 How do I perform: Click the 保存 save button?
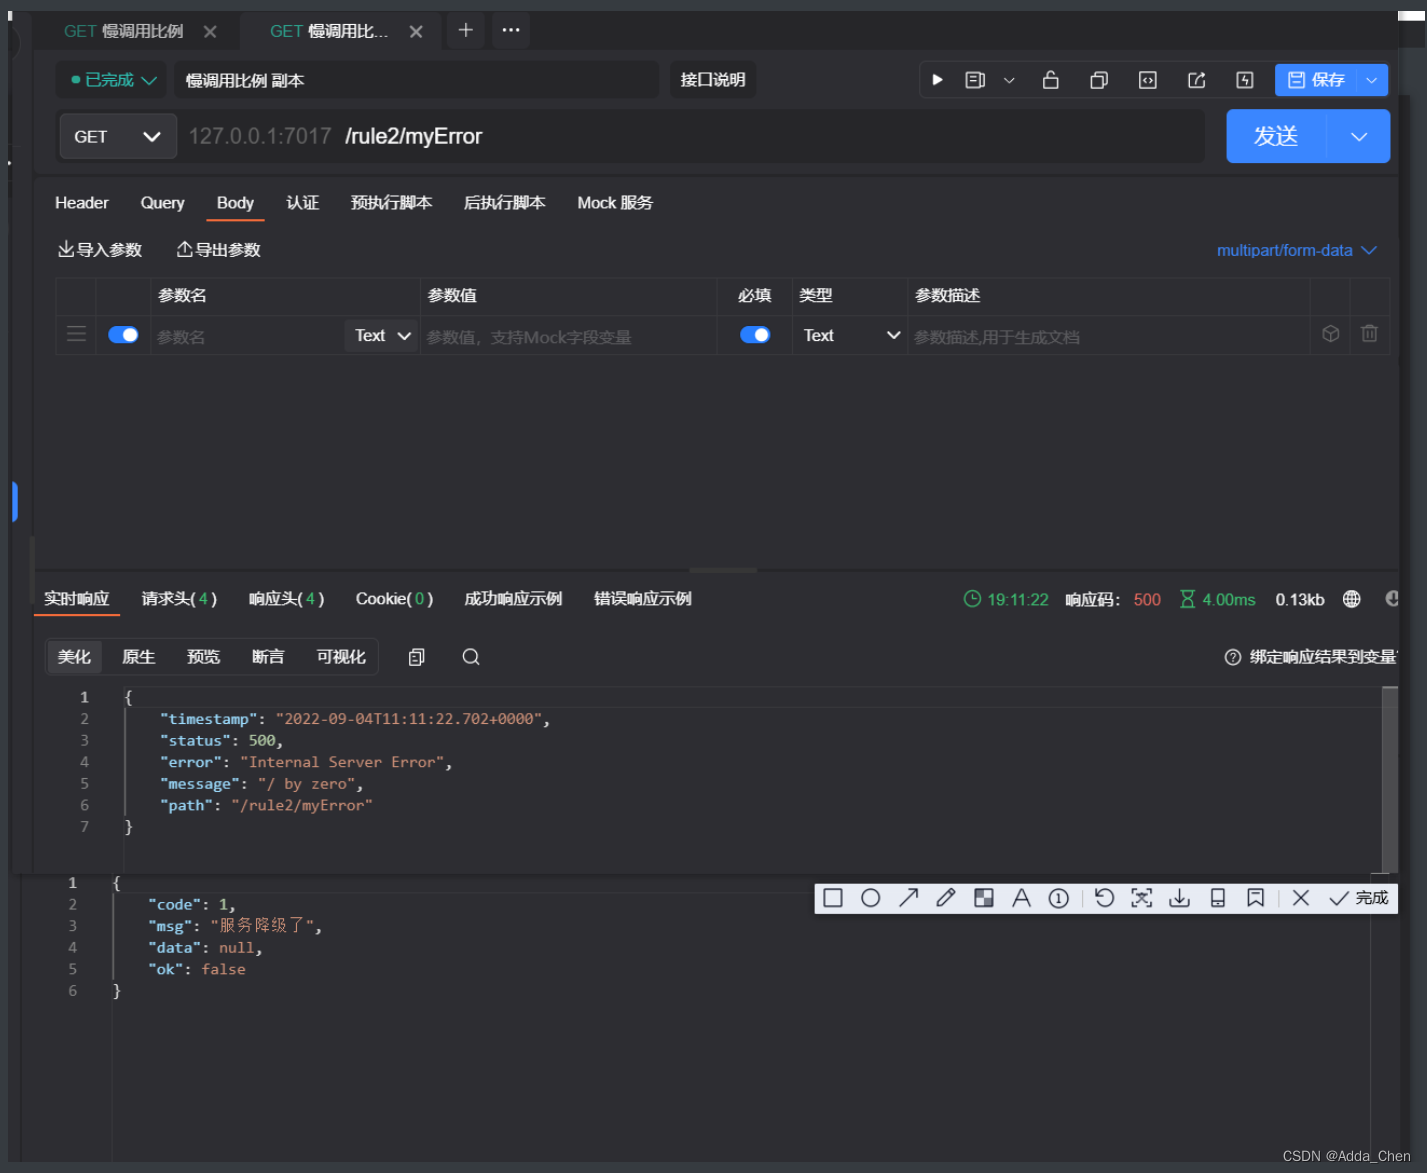coord(1316,80)
